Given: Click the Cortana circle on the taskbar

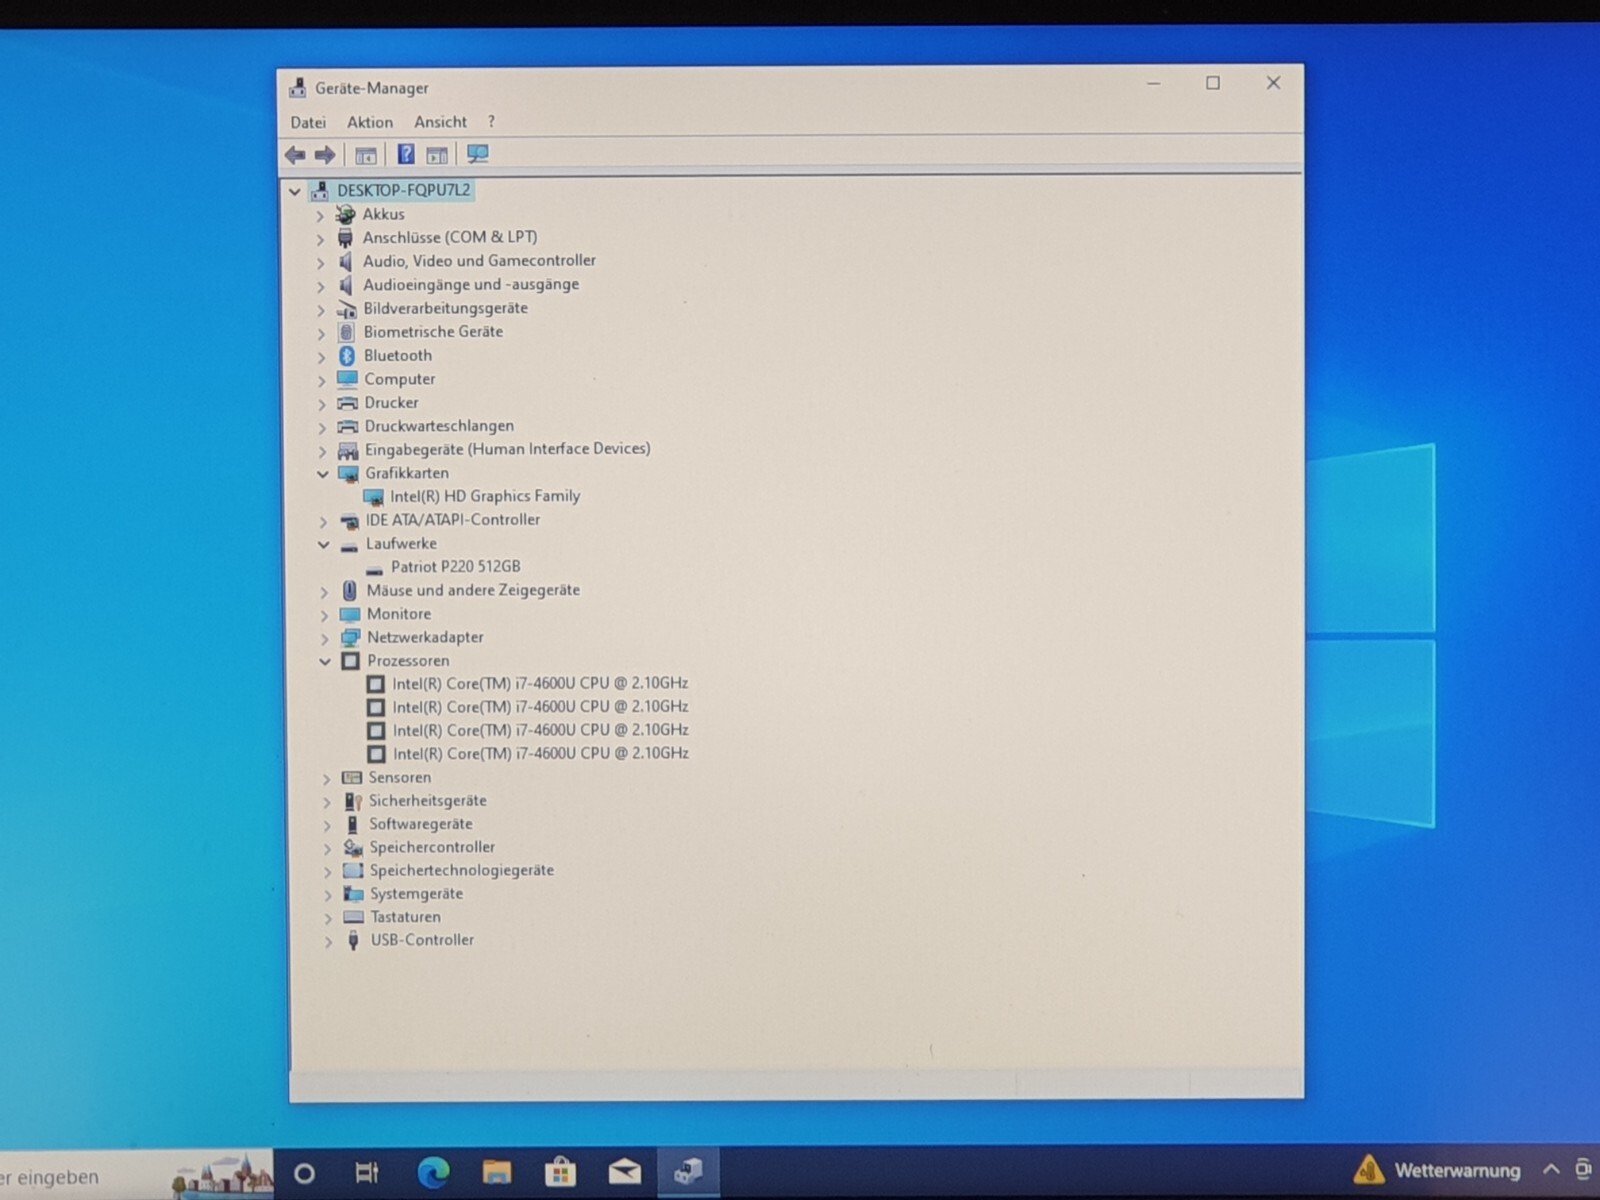Looking at the screenshot, I should (304, 1173).
